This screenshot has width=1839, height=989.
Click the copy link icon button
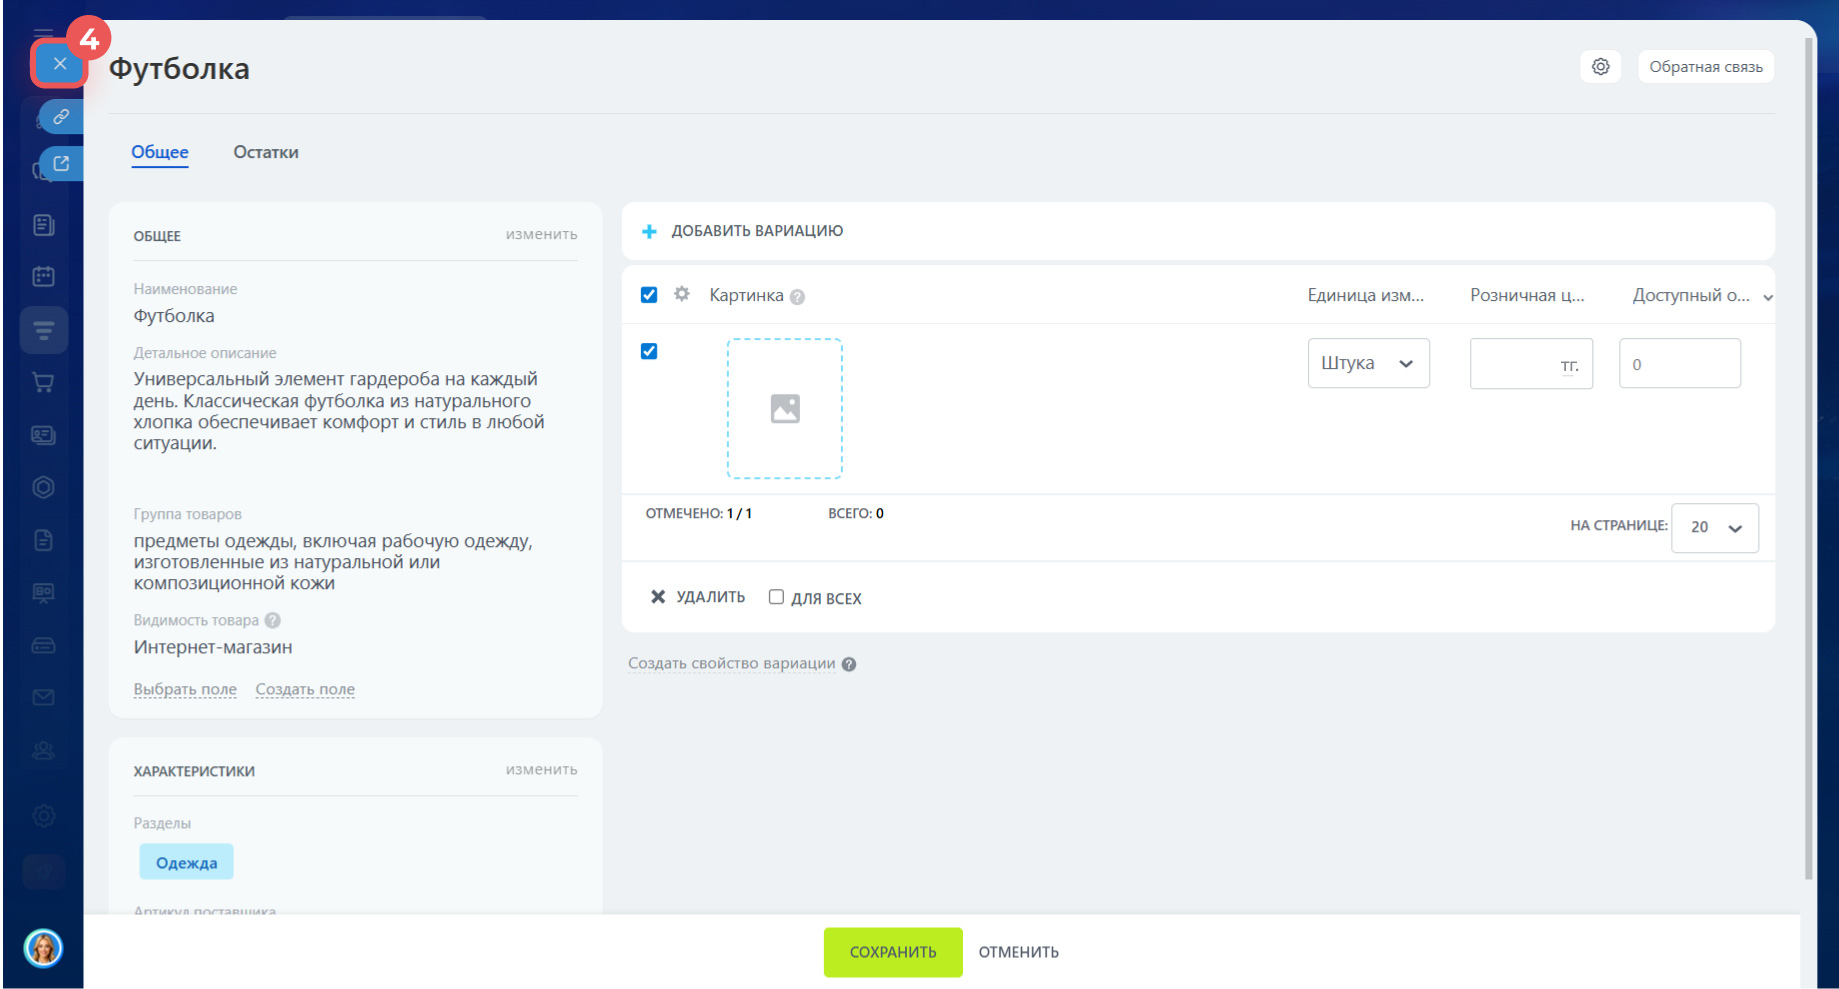coord(61,117)
